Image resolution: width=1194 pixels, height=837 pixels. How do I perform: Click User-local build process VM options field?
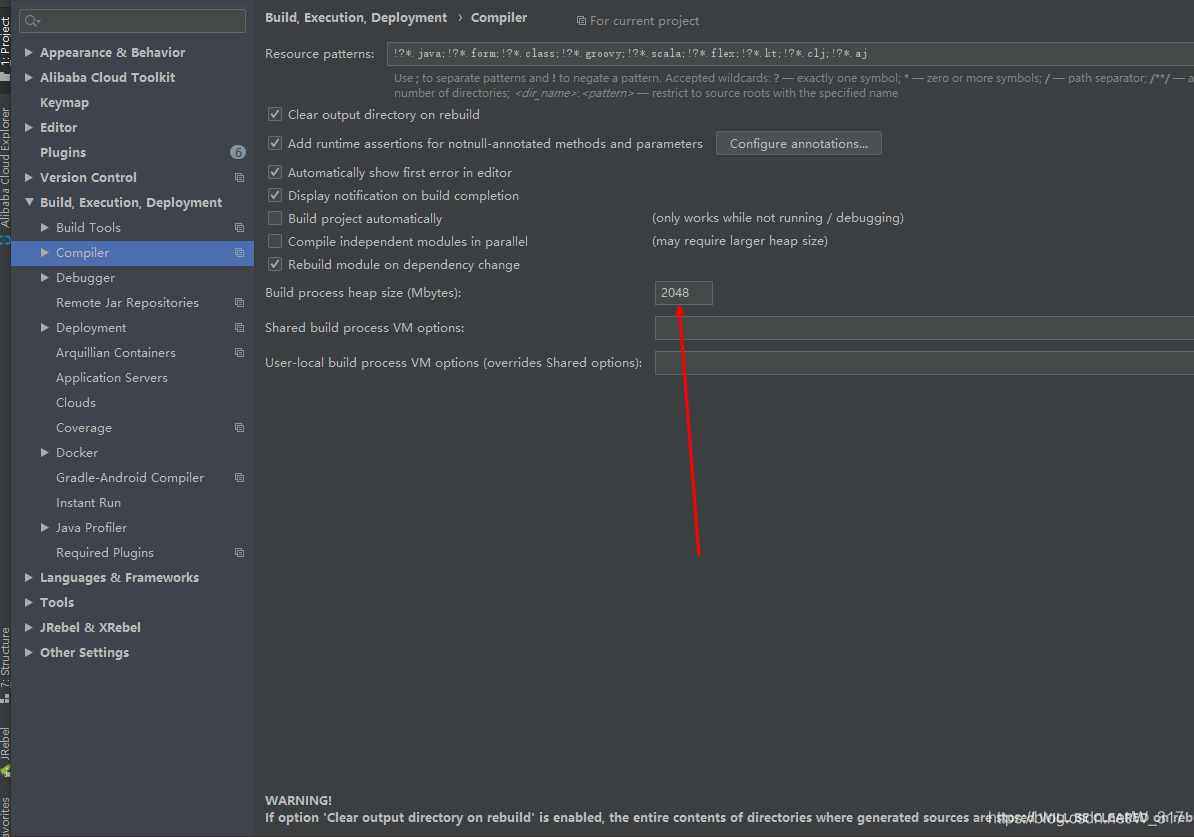[924, 363]
